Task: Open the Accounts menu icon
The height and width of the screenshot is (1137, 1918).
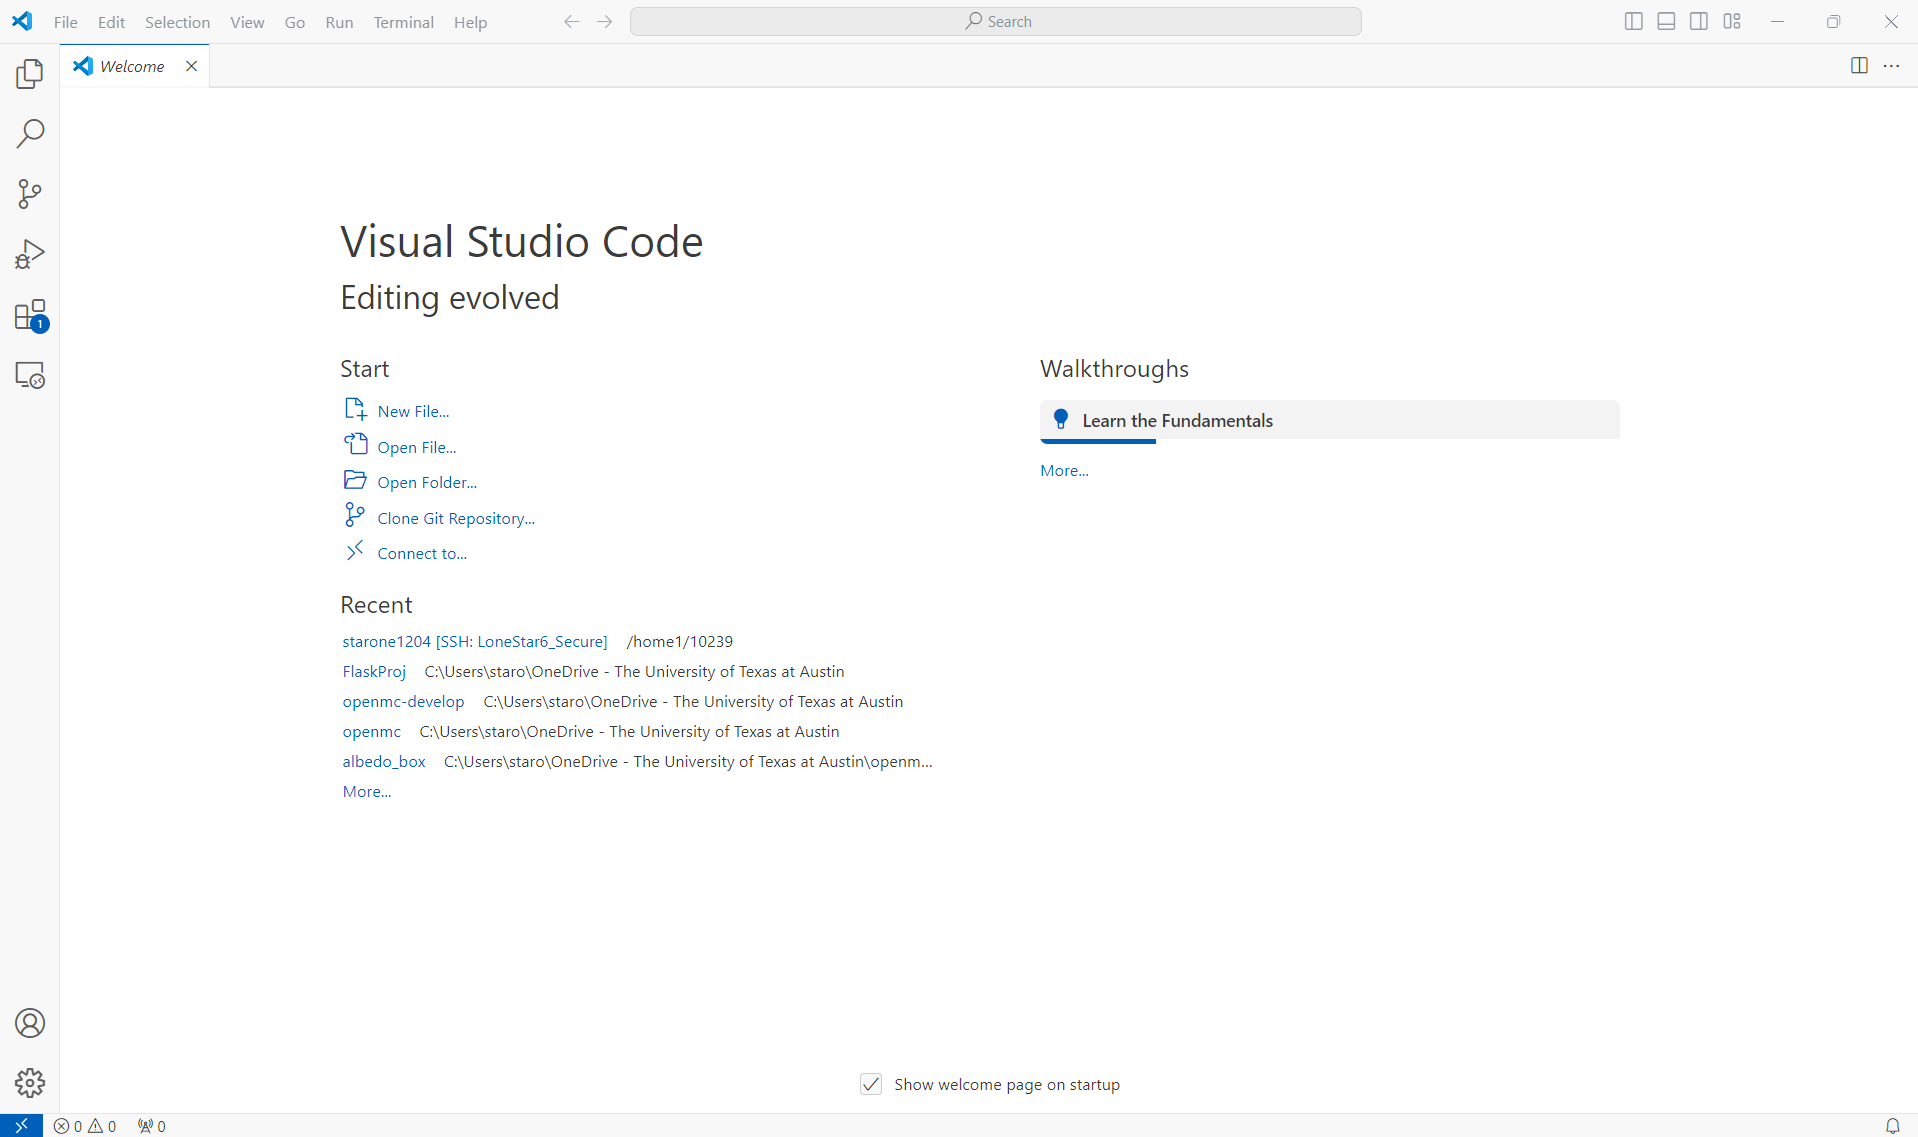Action: 30,1023
